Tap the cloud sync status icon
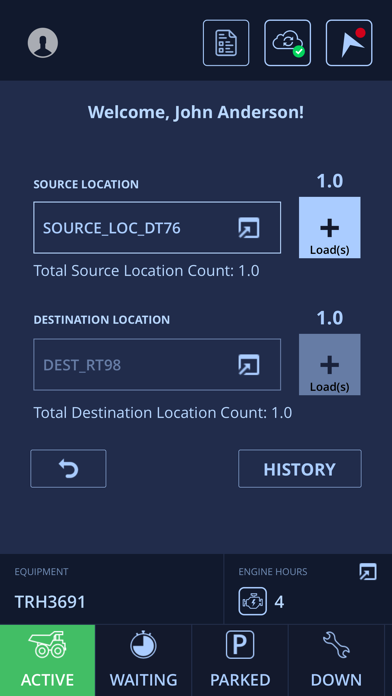Image resolution: width=392 pixels, height=696 pixels. [x=288, y=43]
